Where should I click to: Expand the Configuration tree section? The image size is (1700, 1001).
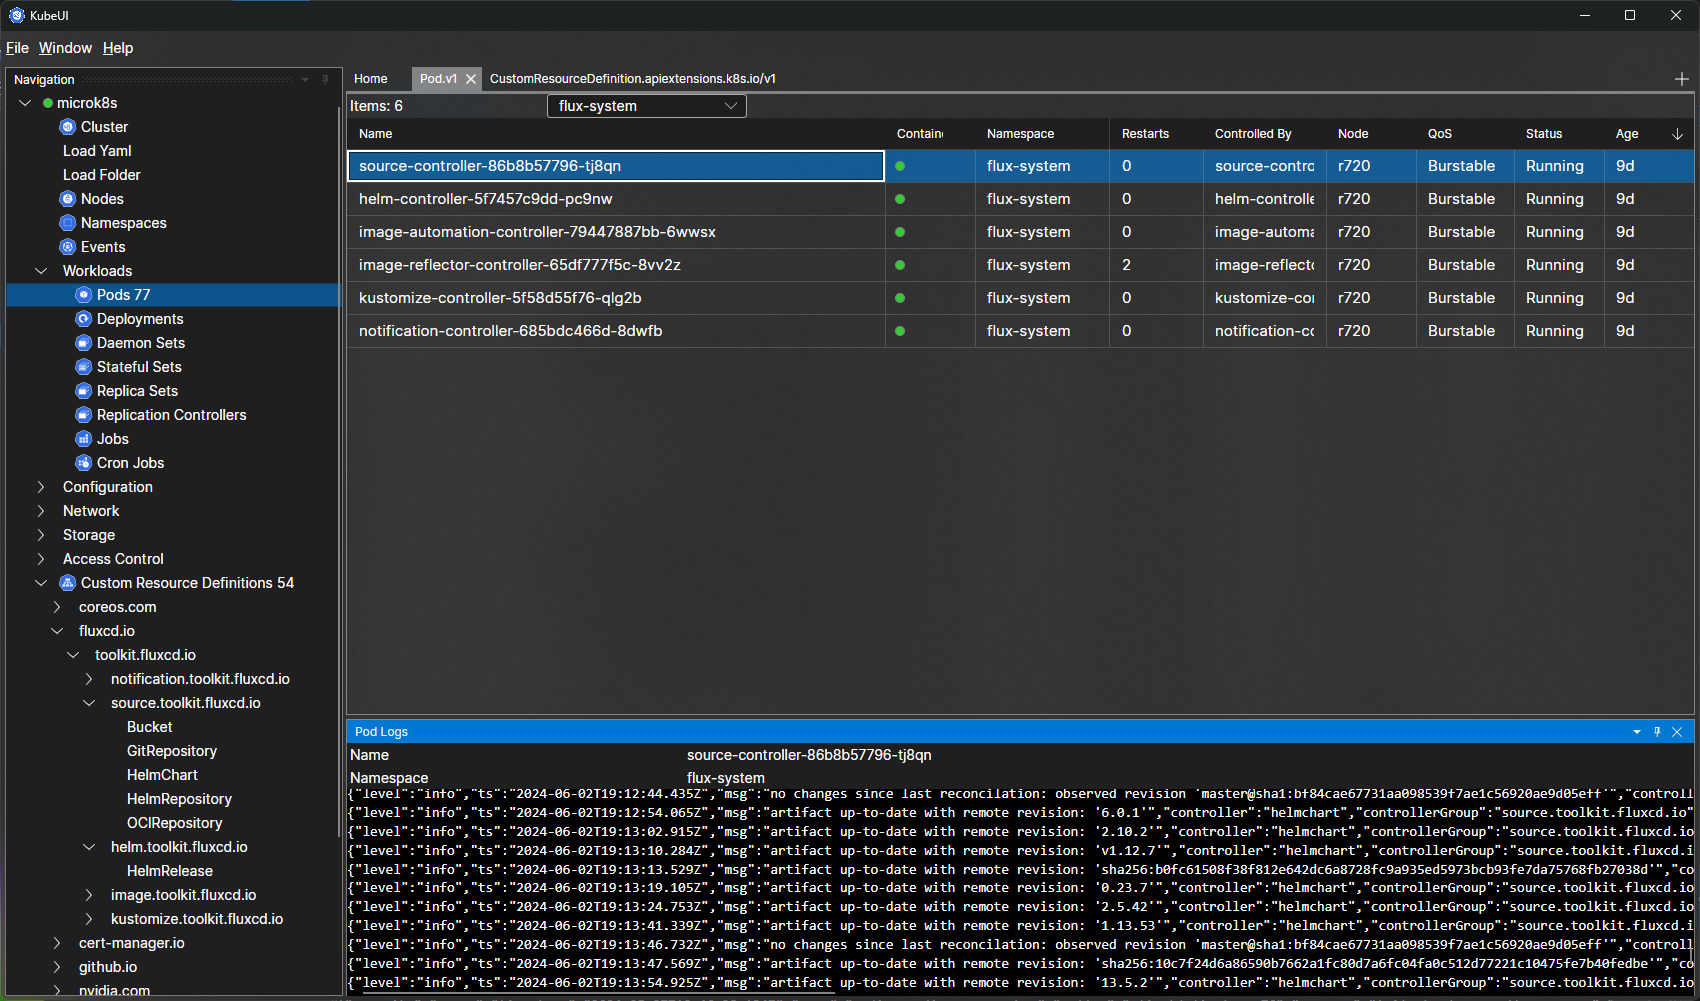click(41, 487)
